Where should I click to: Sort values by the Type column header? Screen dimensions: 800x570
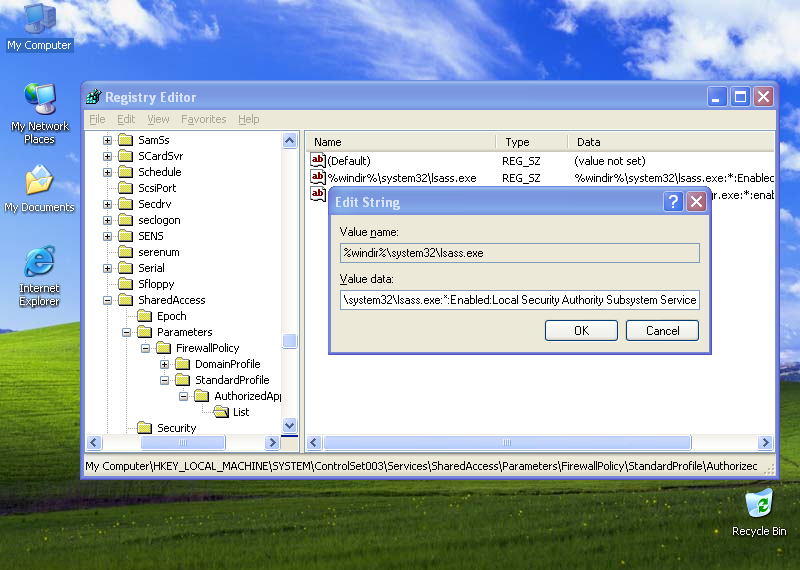pos(532,142)
